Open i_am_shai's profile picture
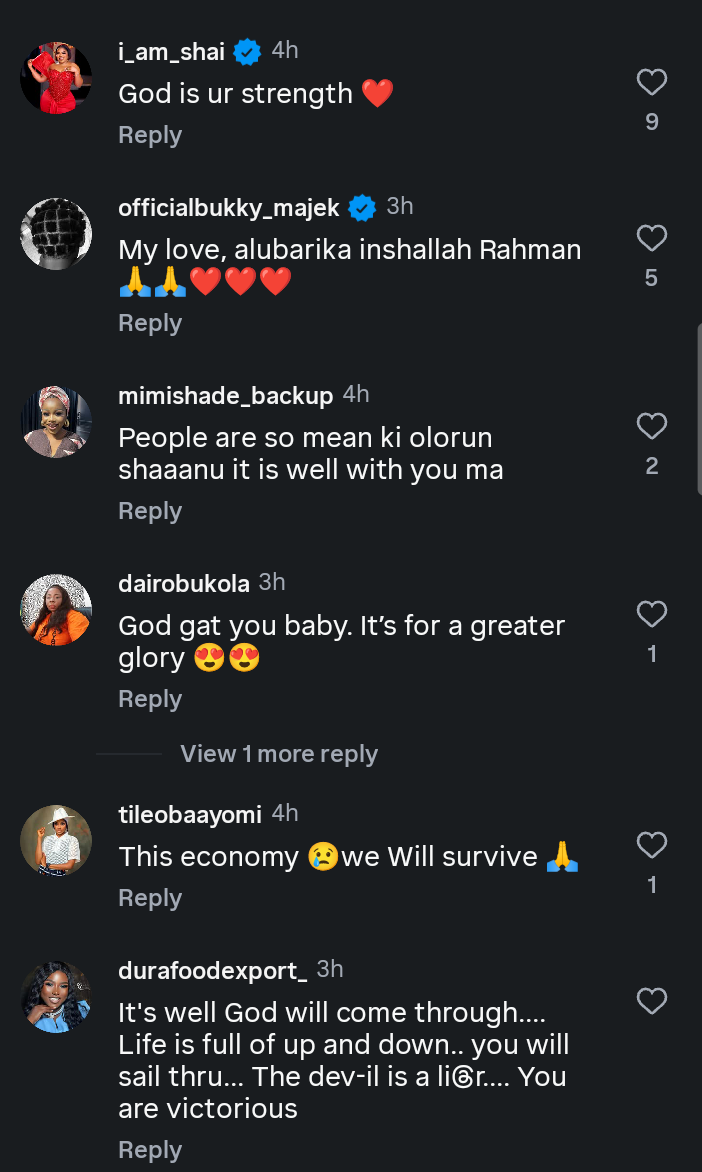 [56, 78]
